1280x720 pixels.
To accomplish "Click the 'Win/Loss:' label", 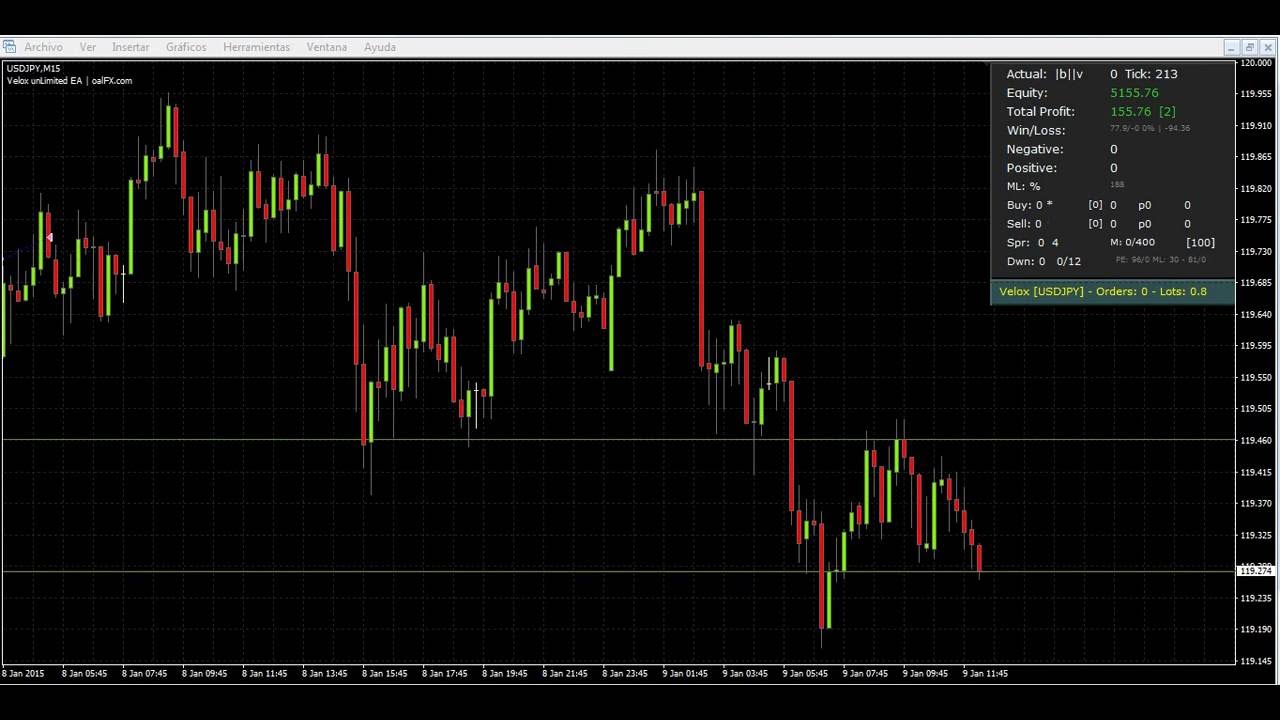I will (1036, 131).
